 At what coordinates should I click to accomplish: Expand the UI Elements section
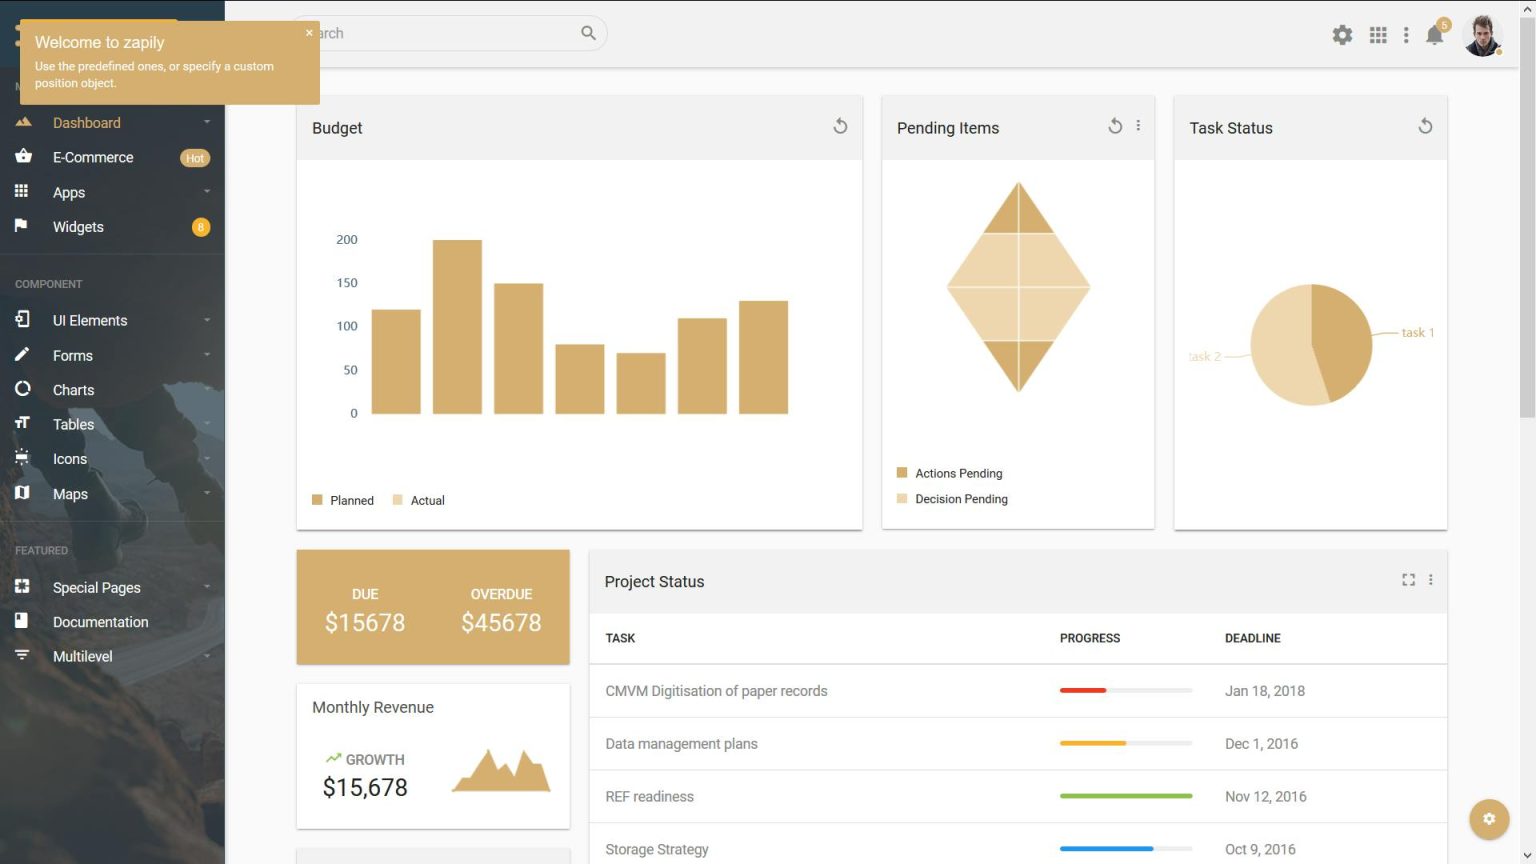click(90, 320)
